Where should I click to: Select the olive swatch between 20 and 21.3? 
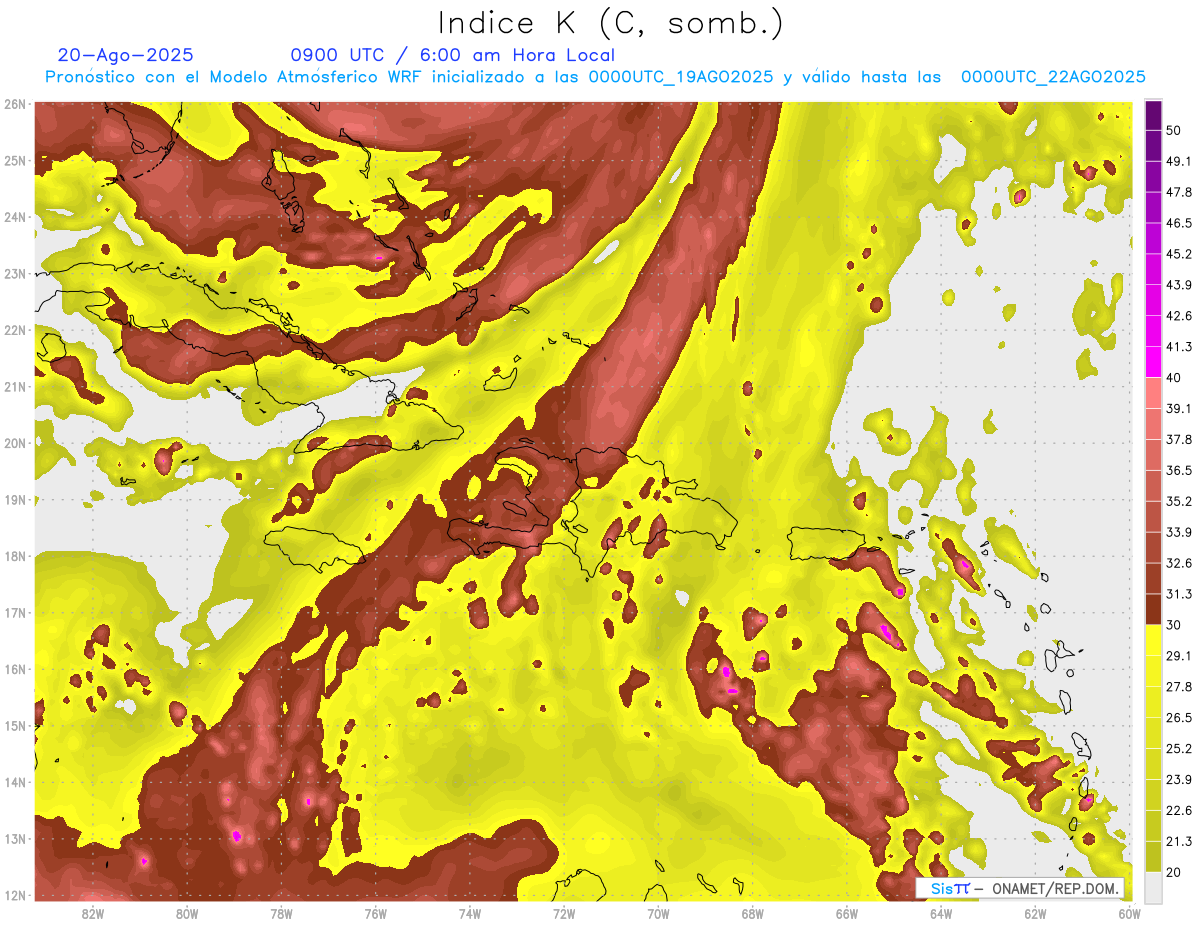click(1153, 856)
